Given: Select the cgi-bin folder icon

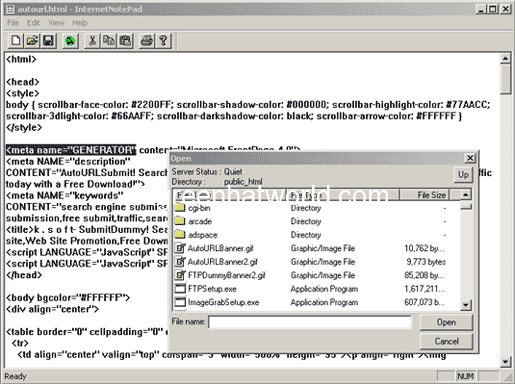Looking at the screenshot, I should tap(180, 208).
